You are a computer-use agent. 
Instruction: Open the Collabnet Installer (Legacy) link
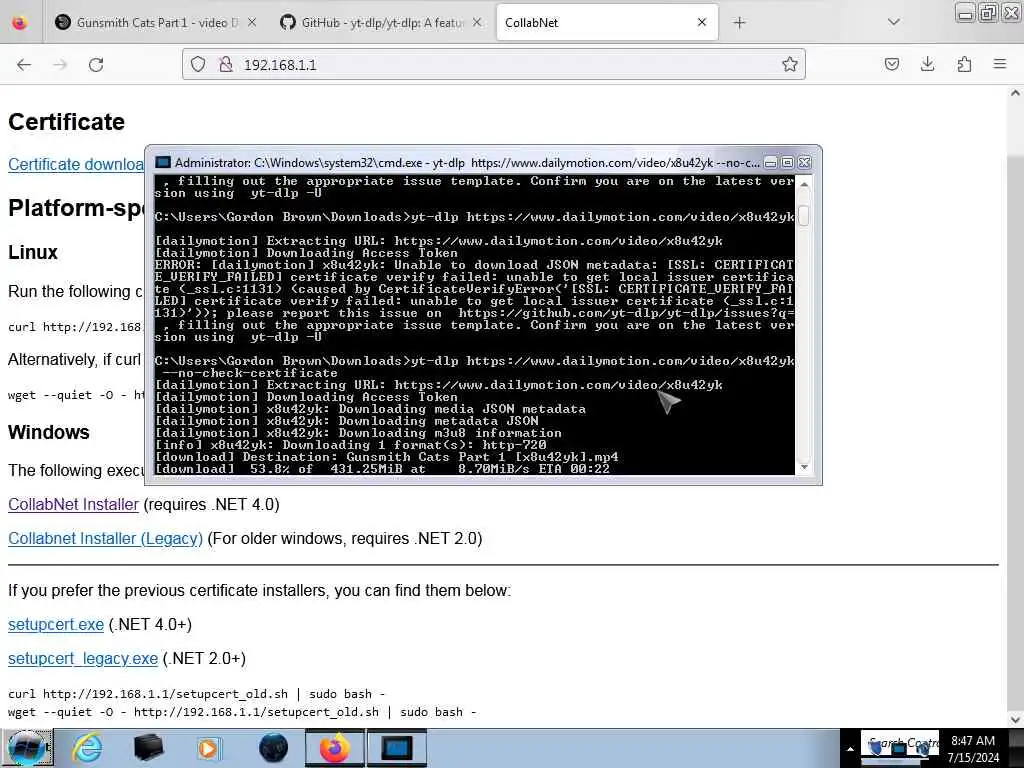tap(105, 539)
